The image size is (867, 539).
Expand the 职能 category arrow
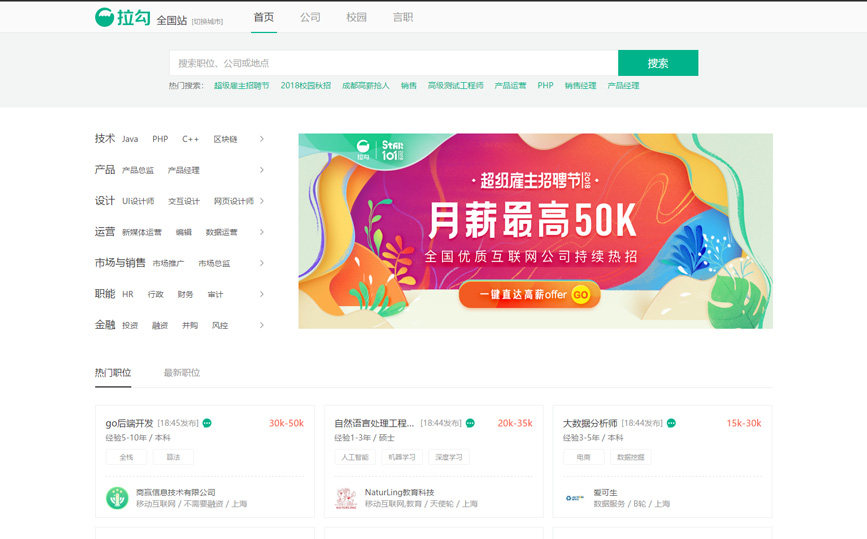tap(262, 294)
